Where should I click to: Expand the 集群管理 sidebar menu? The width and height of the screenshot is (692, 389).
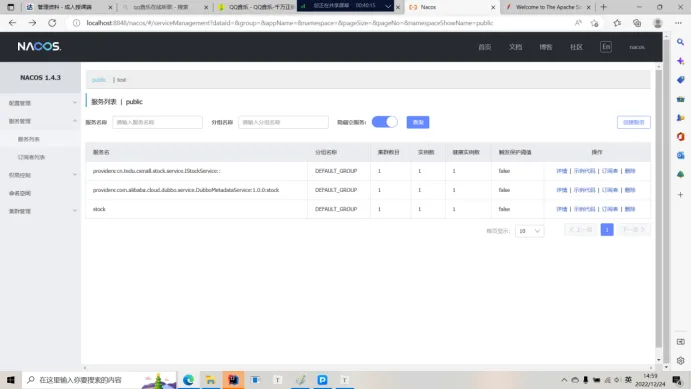pyautogui.click(x=40, y=211)
